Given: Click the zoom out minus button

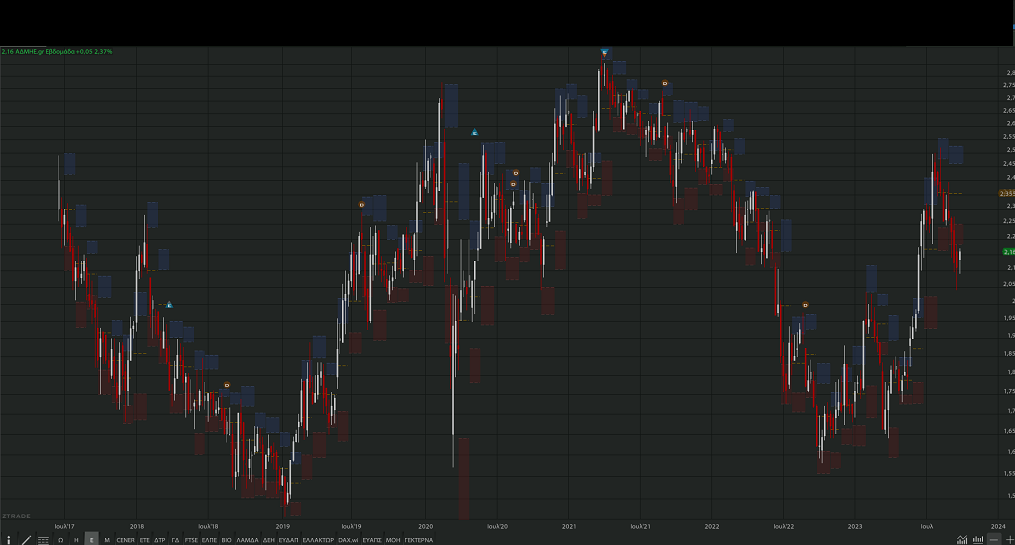Looking at the screenshot, I should click(x=994, y=539).
